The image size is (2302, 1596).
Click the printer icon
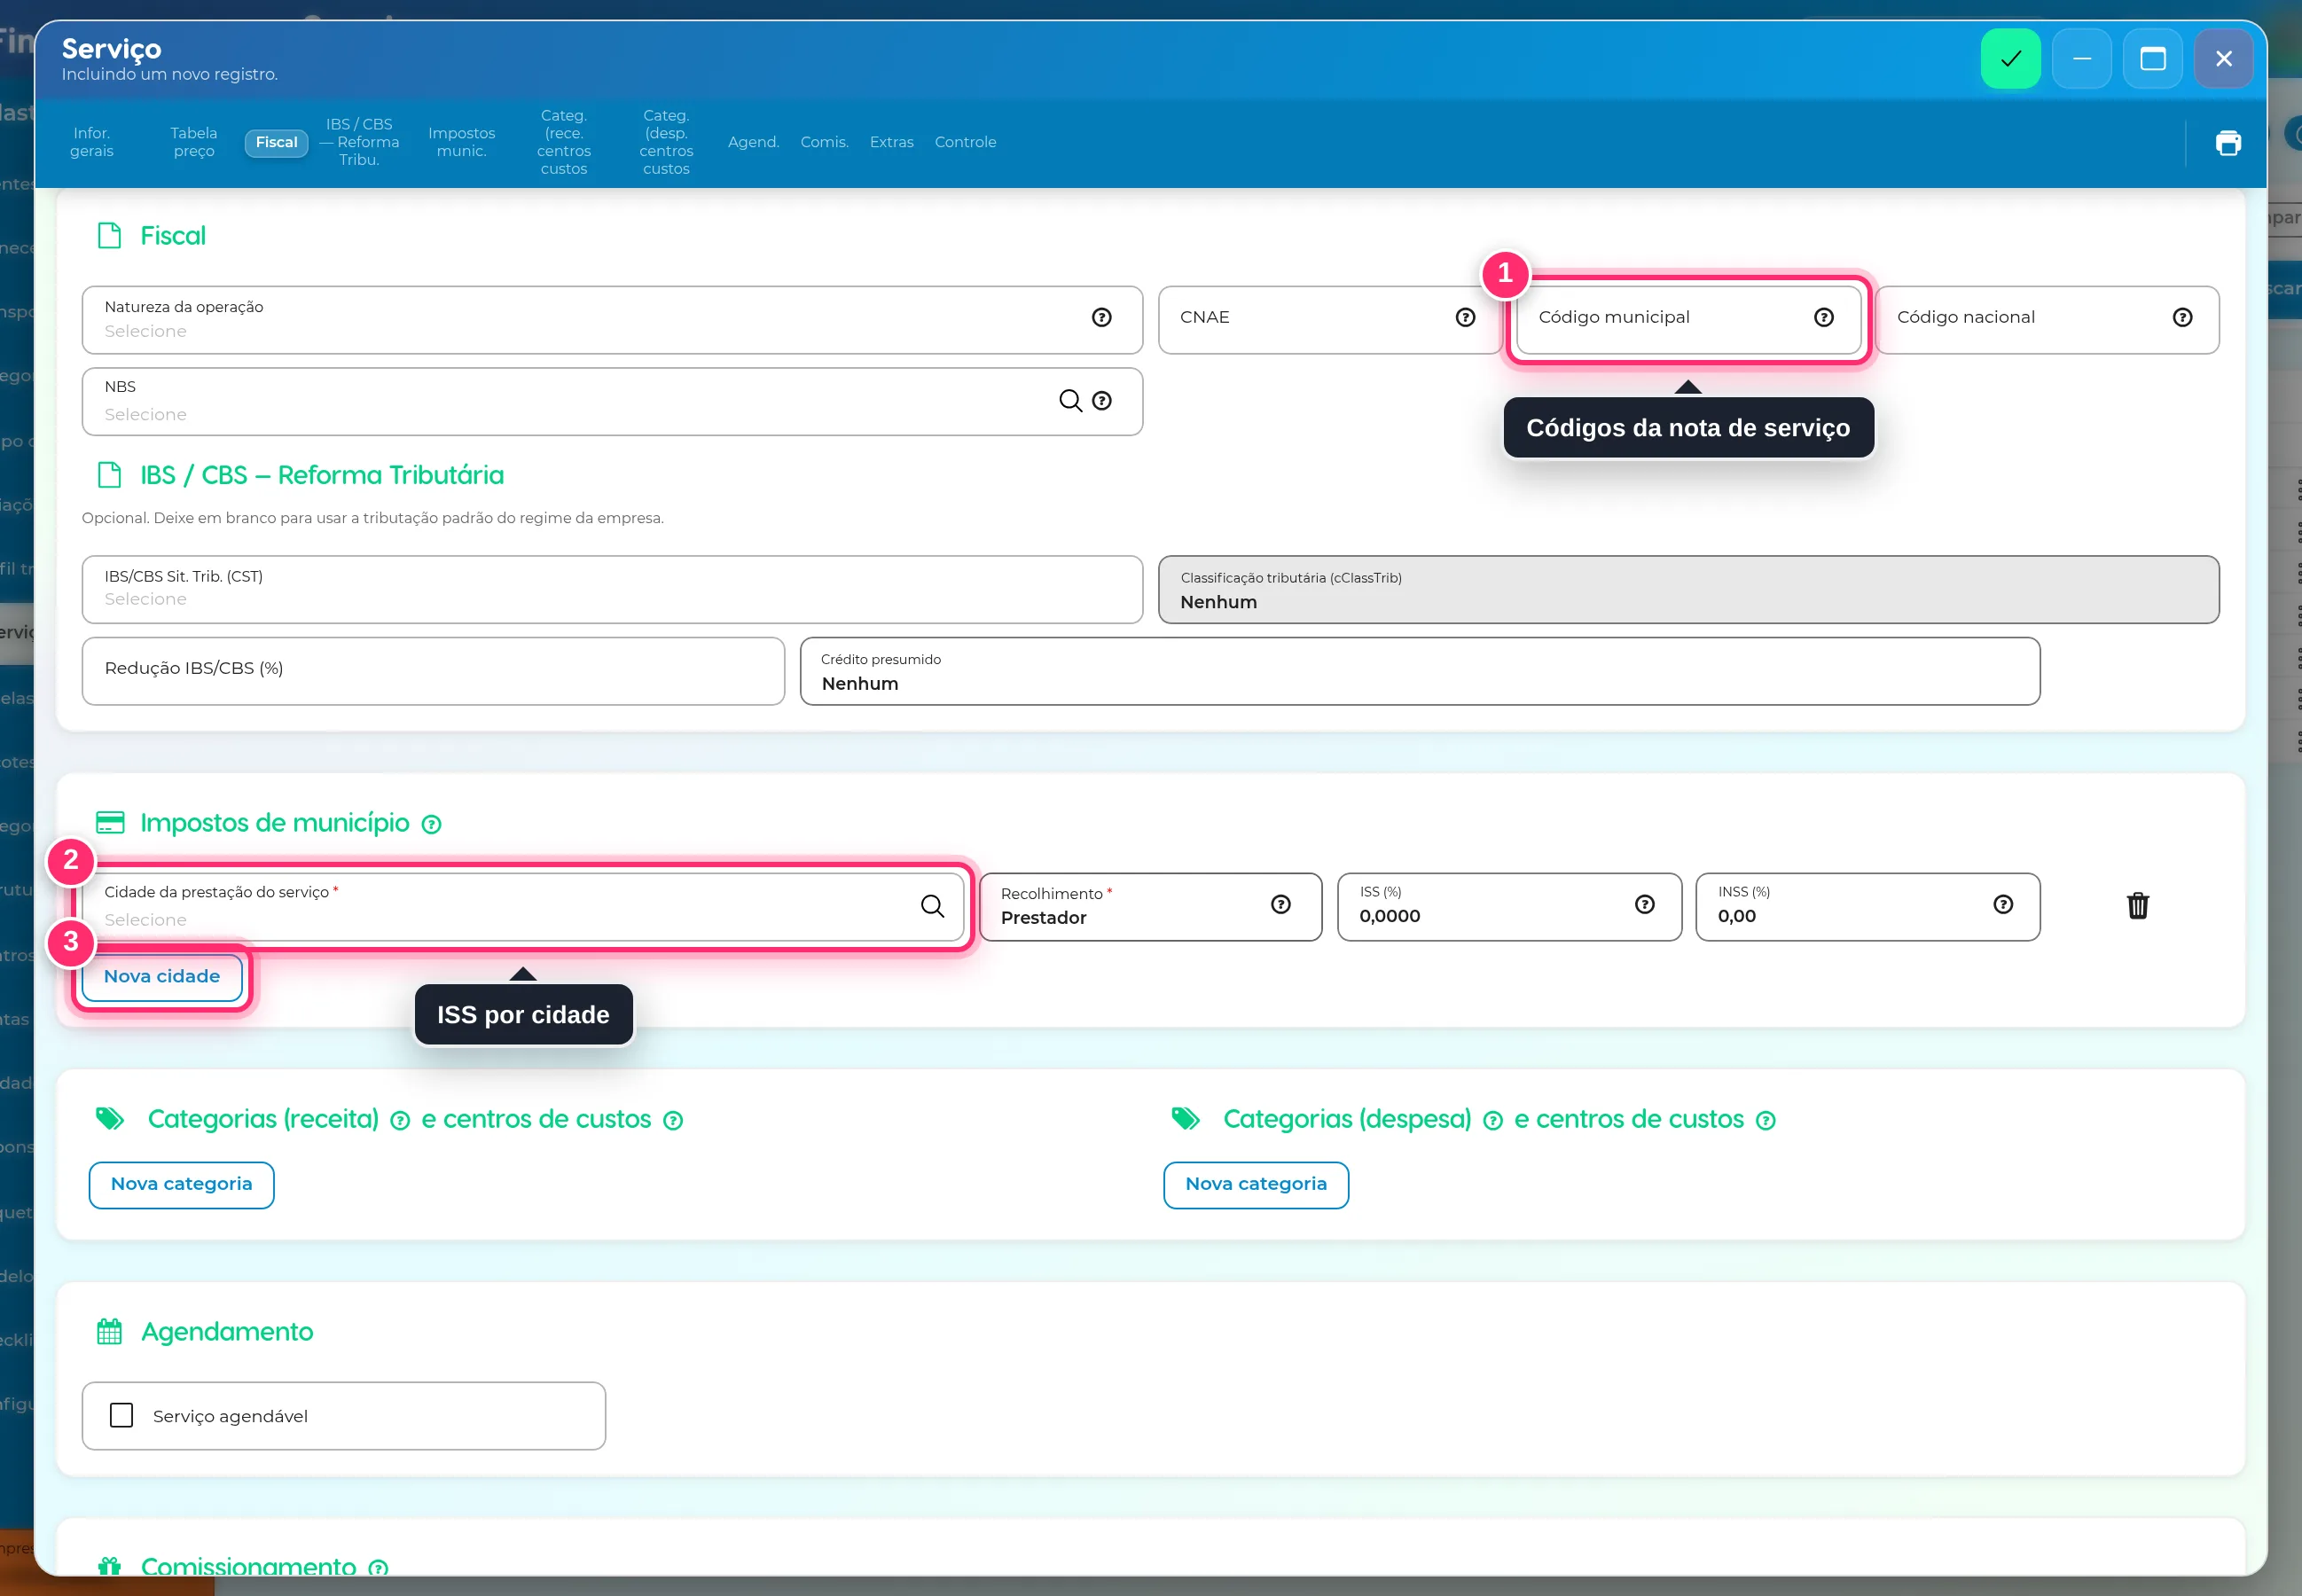click(x=2228, y=143)
